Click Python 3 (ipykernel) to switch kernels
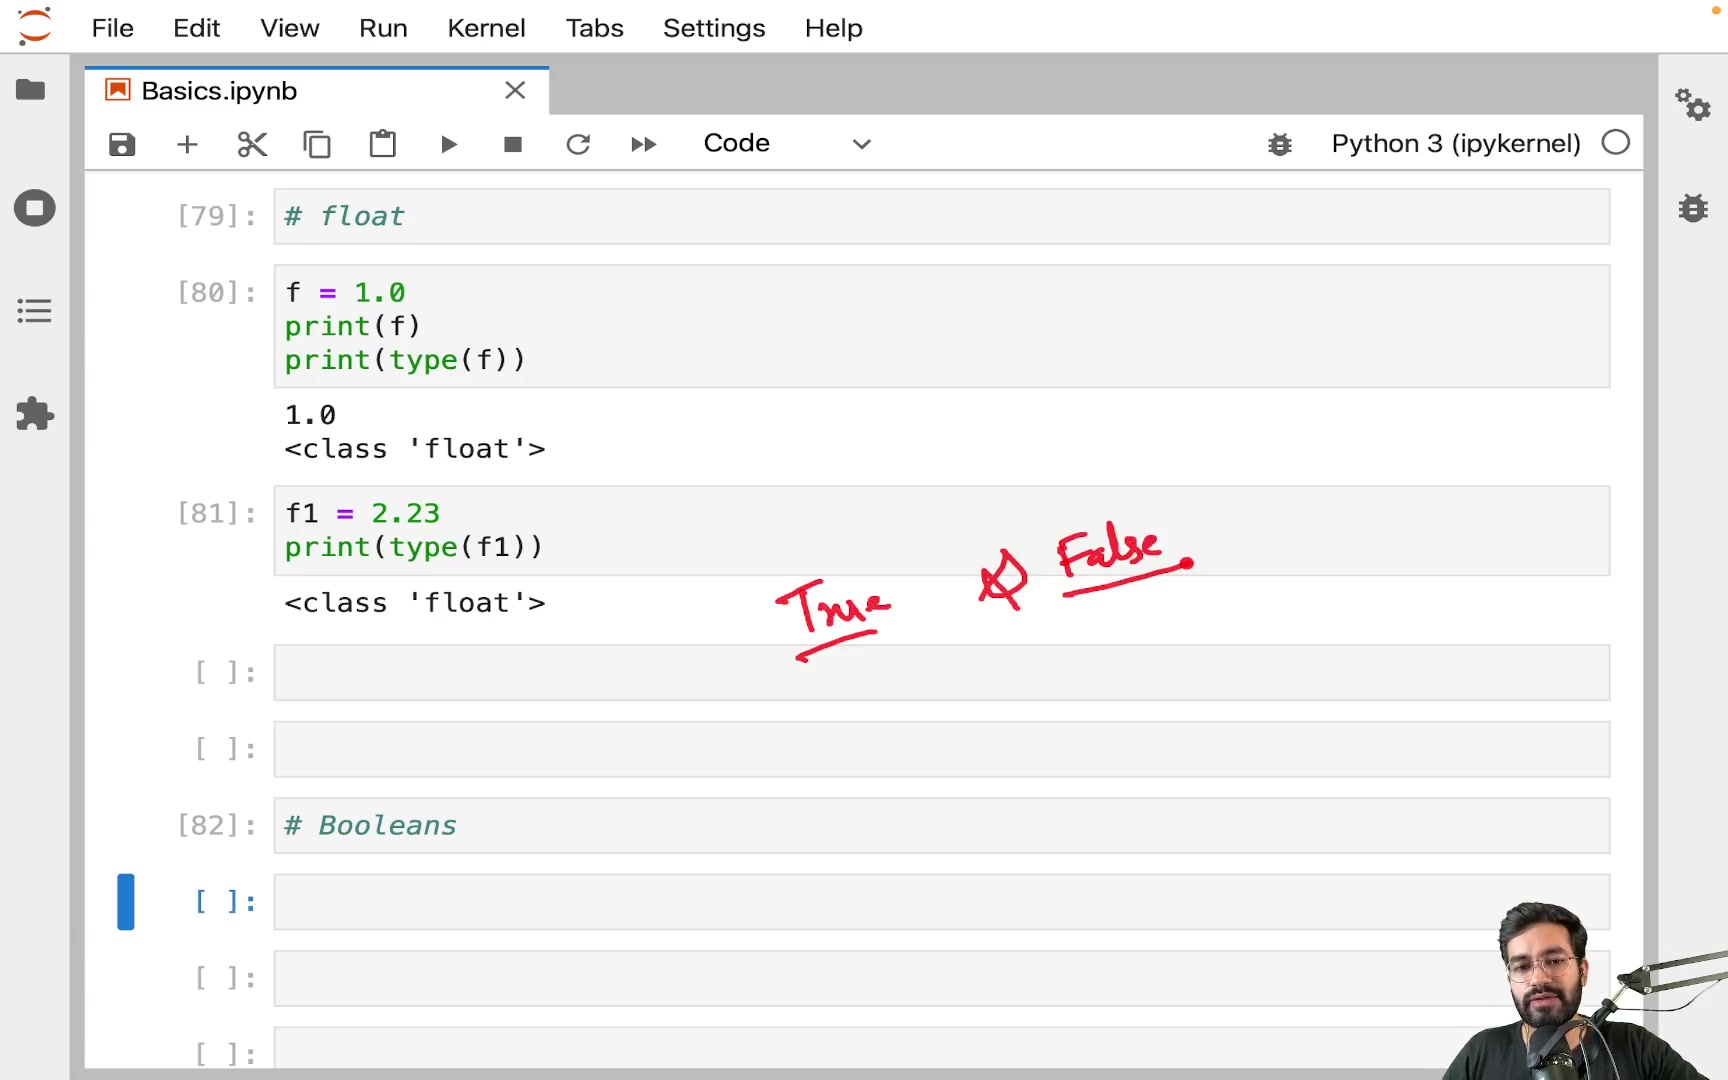 1455,143
